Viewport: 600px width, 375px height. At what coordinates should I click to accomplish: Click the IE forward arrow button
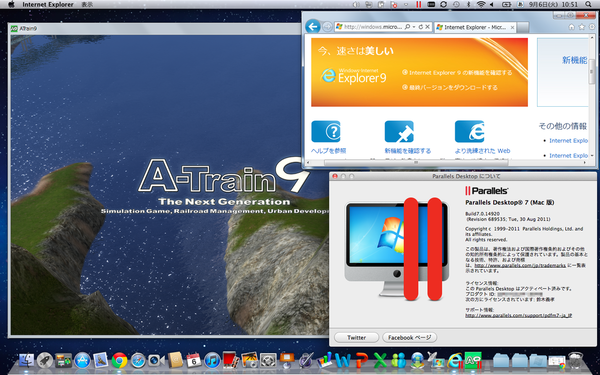[327, 27]
